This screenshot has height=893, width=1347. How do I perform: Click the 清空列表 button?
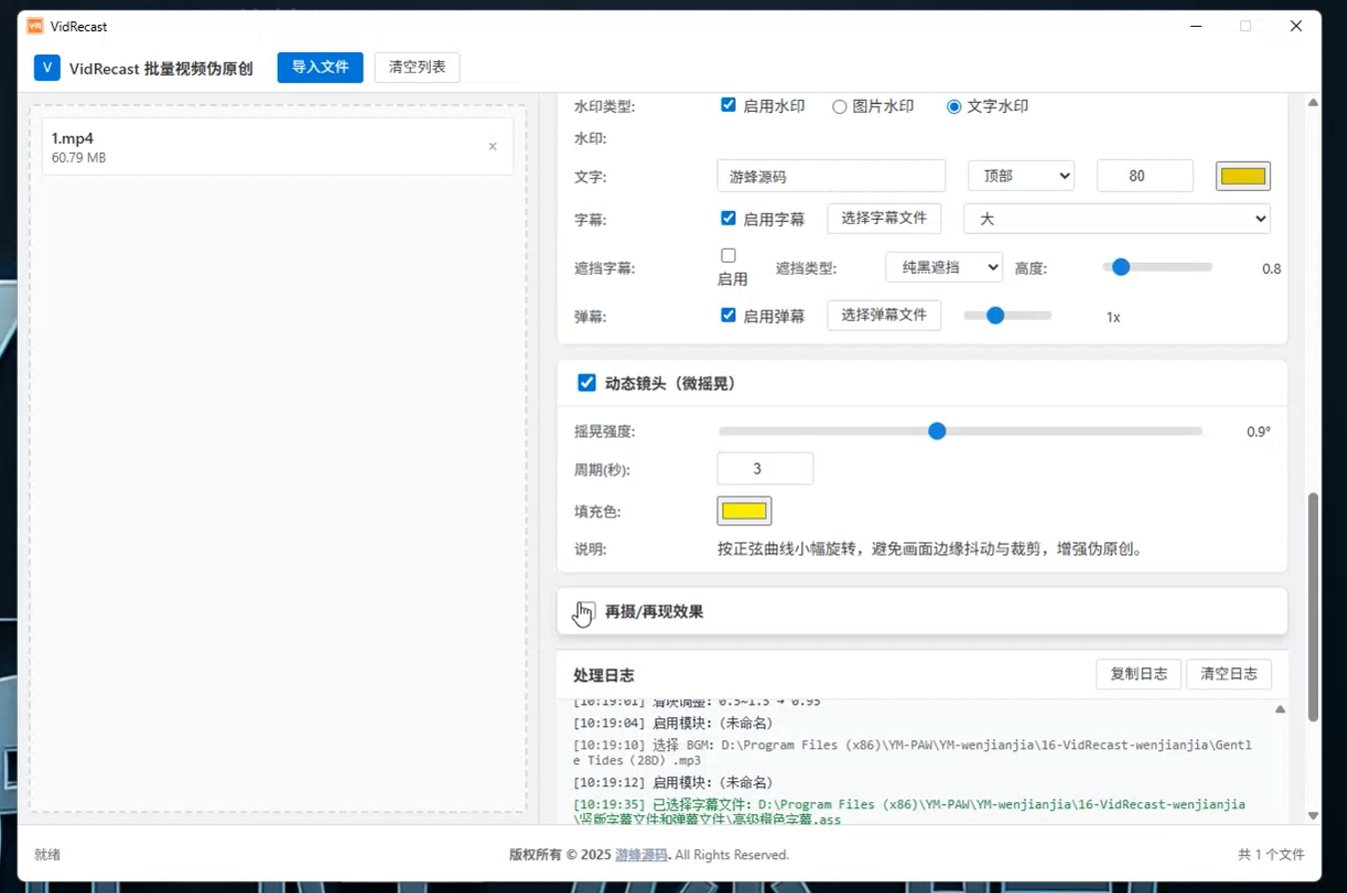click(x=417, y=68)
